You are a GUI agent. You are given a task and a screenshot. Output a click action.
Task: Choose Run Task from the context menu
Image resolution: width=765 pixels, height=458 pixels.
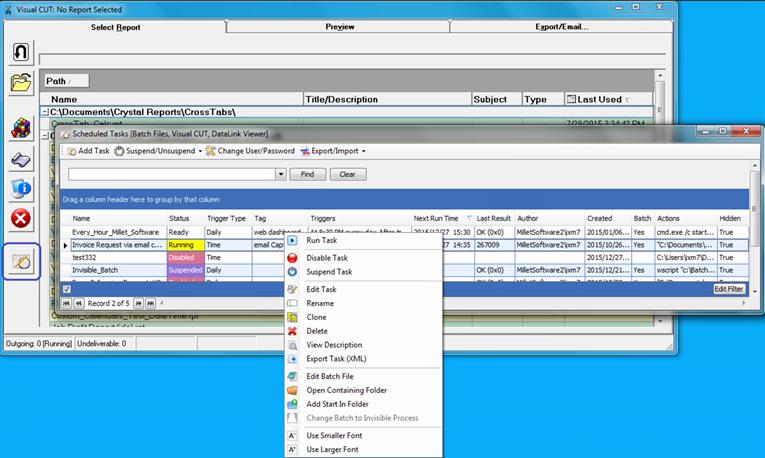pyautogui.click(x=321, y=241)
